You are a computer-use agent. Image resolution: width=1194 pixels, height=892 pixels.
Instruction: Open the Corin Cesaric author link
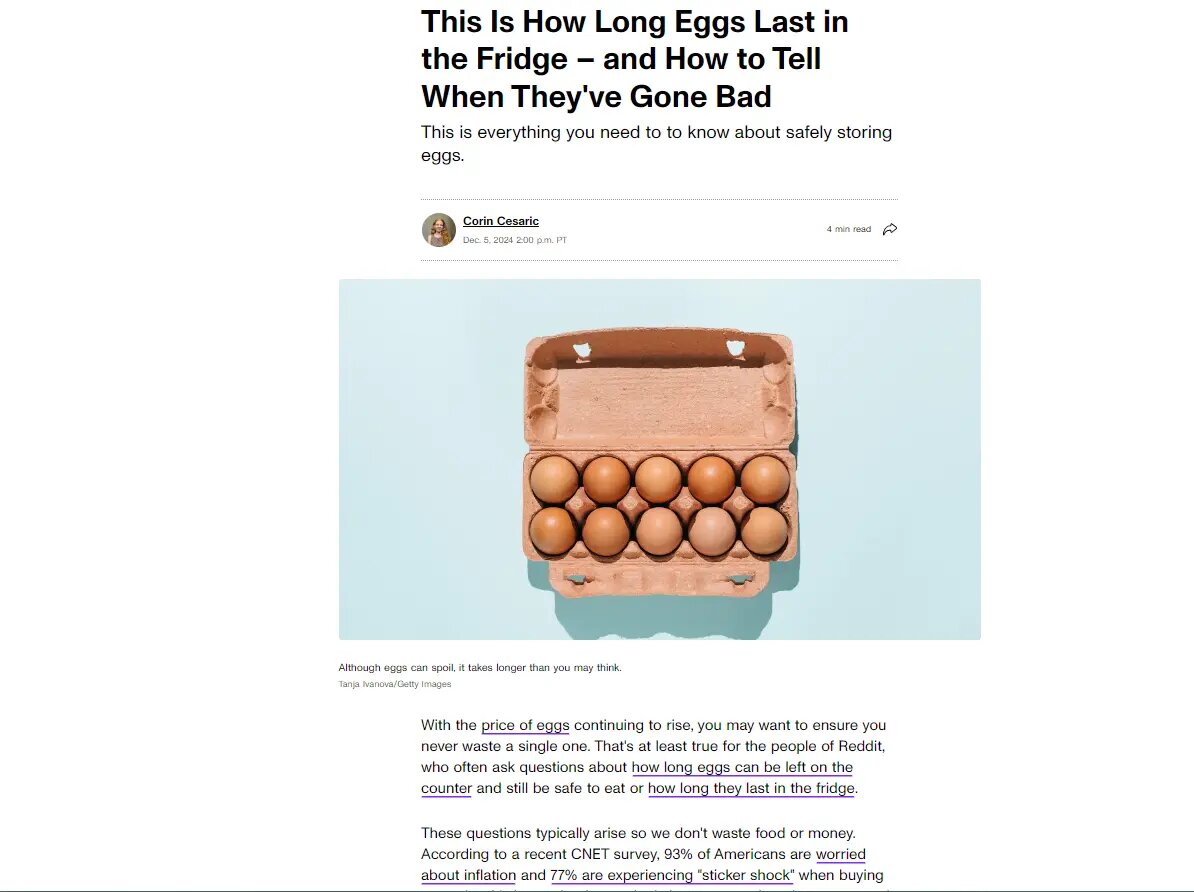point(500,221)
